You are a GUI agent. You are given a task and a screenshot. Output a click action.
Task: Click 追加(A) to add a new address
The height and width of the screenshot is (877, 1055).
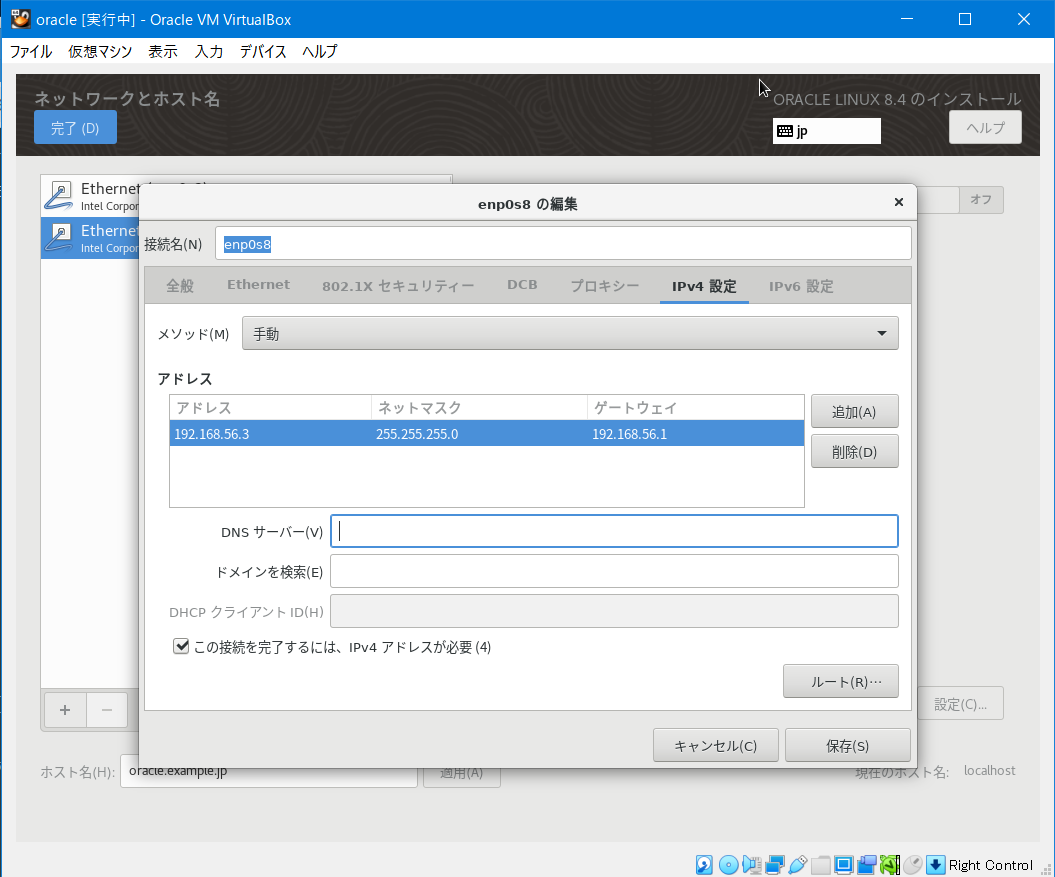[x=854, y=410]
